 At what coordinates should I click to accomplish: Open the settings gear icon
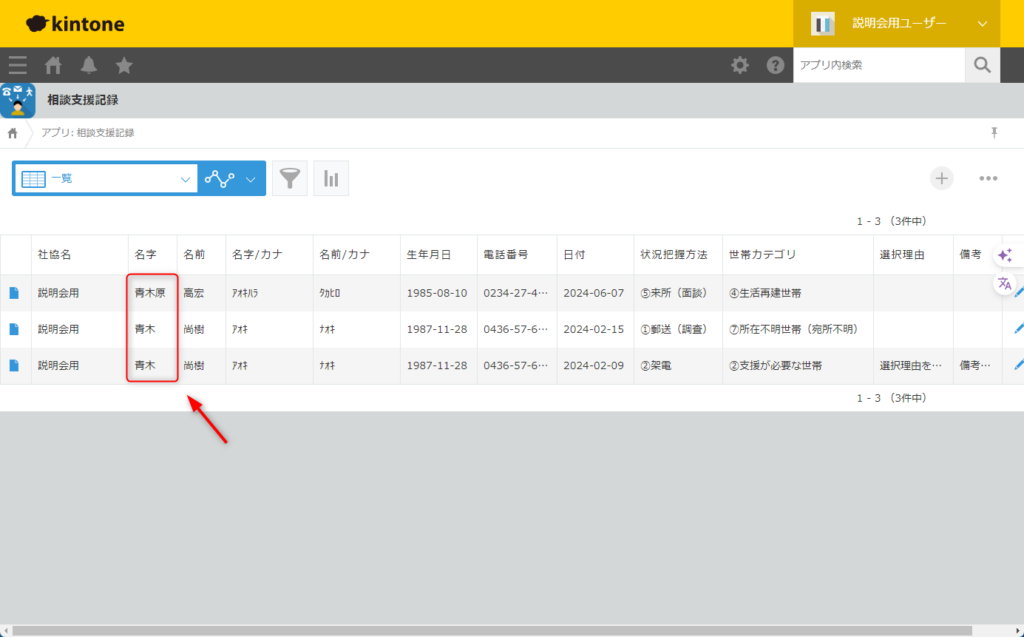coord(740,66)
